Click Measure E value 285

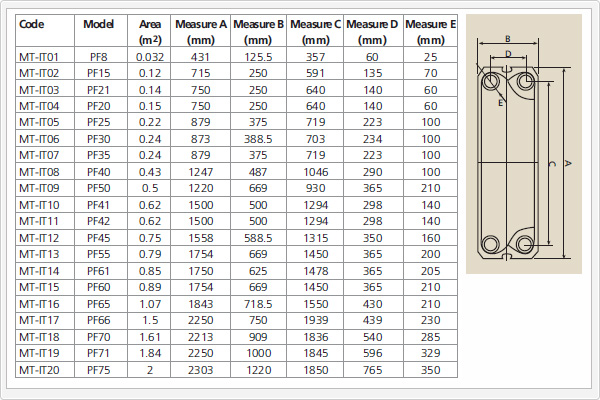tap(430, 337)
